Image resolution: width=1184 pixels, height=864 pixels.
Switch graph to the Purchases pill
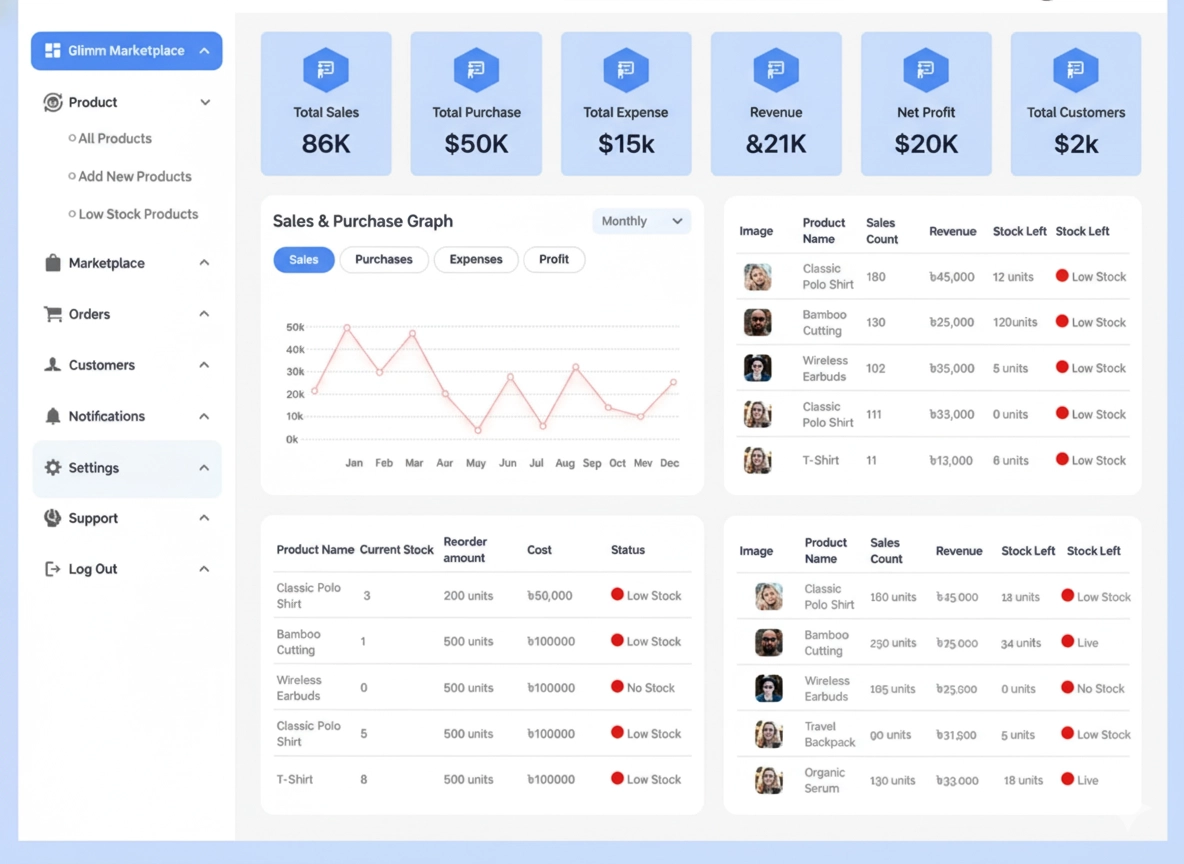(384, 260)
